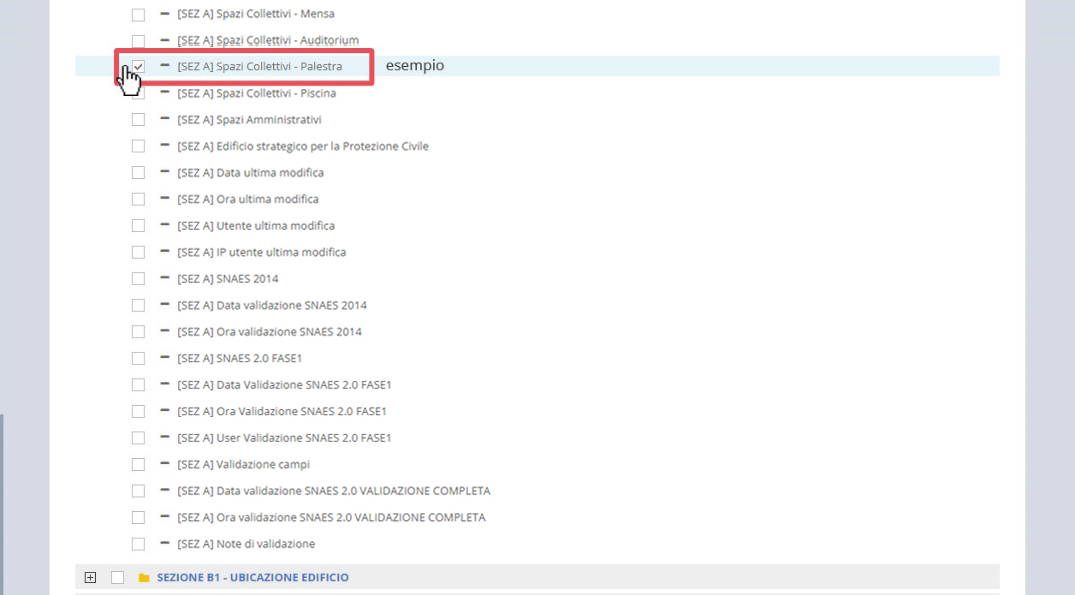Check the Validazione campi checkbox

[138, 464]
